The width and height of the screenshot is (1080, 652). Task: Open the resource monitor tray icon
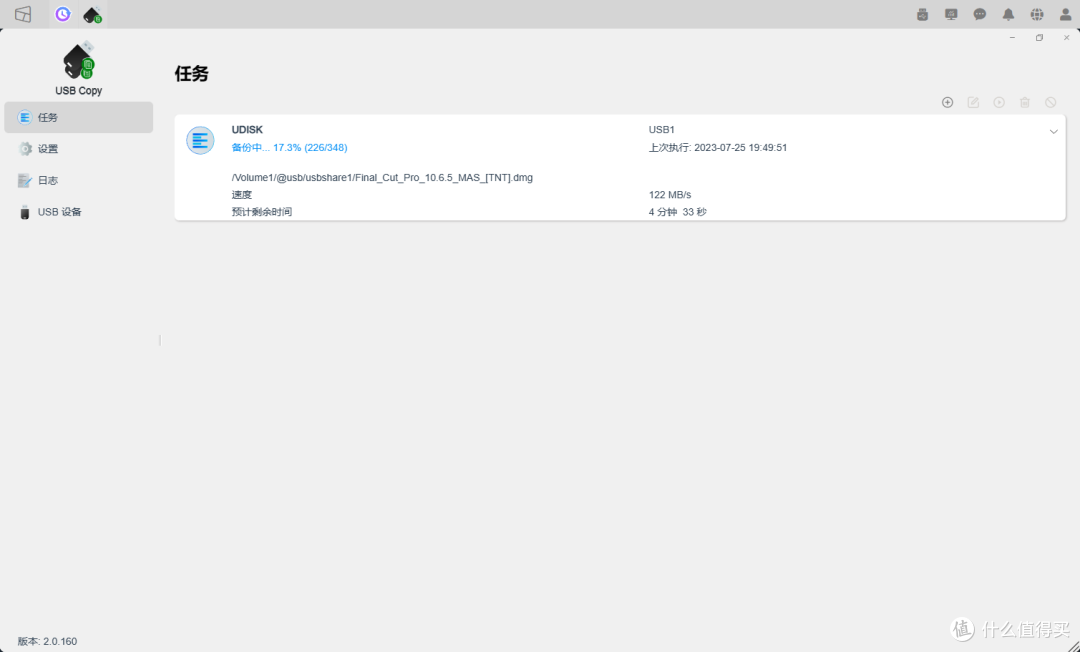click(951, 14)
